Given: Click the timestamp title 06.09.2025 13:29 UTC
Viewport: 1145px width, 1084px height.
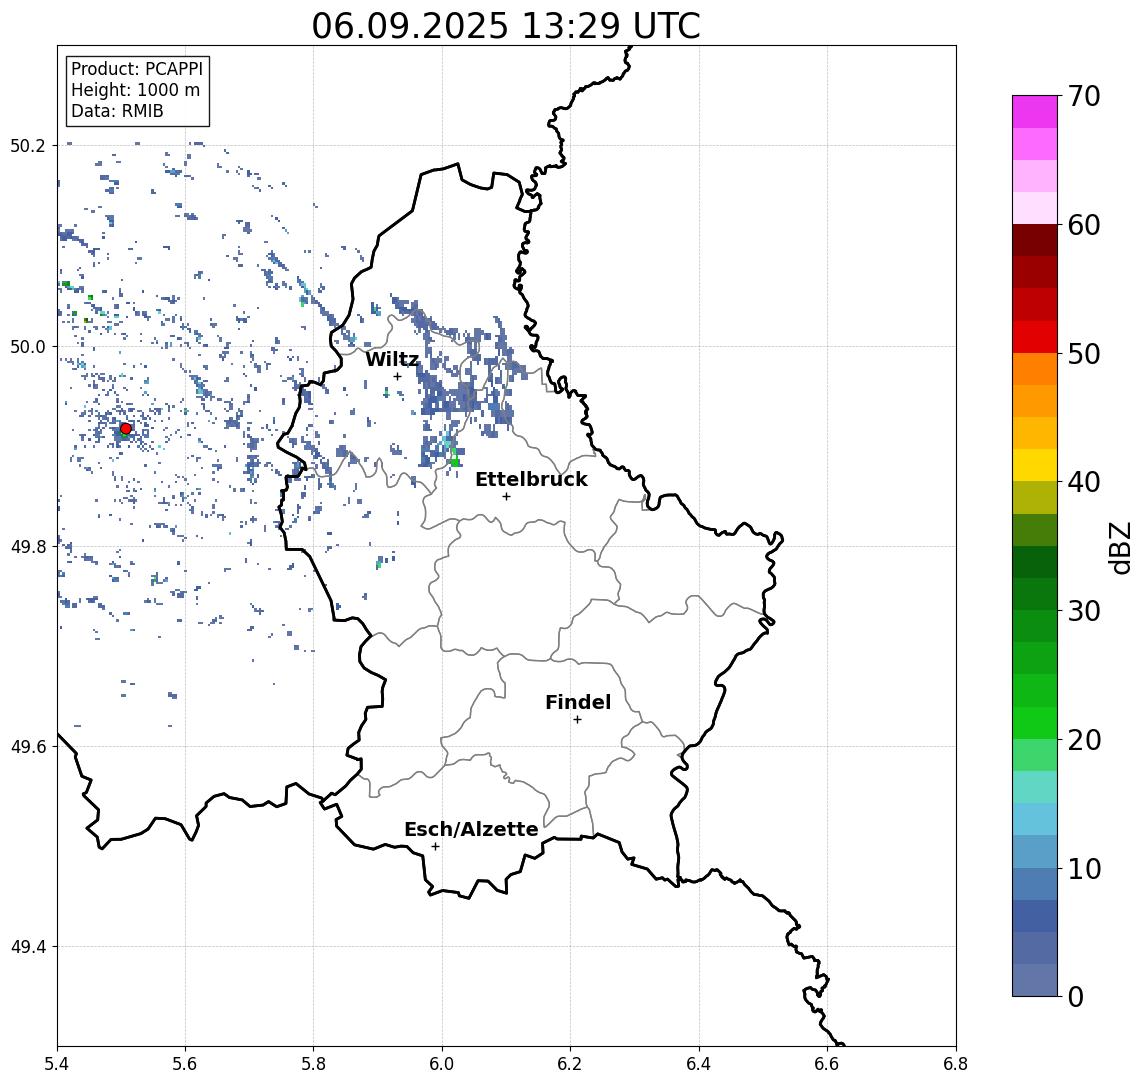Looking at the screenshot, I should click(x=506, y=26).
